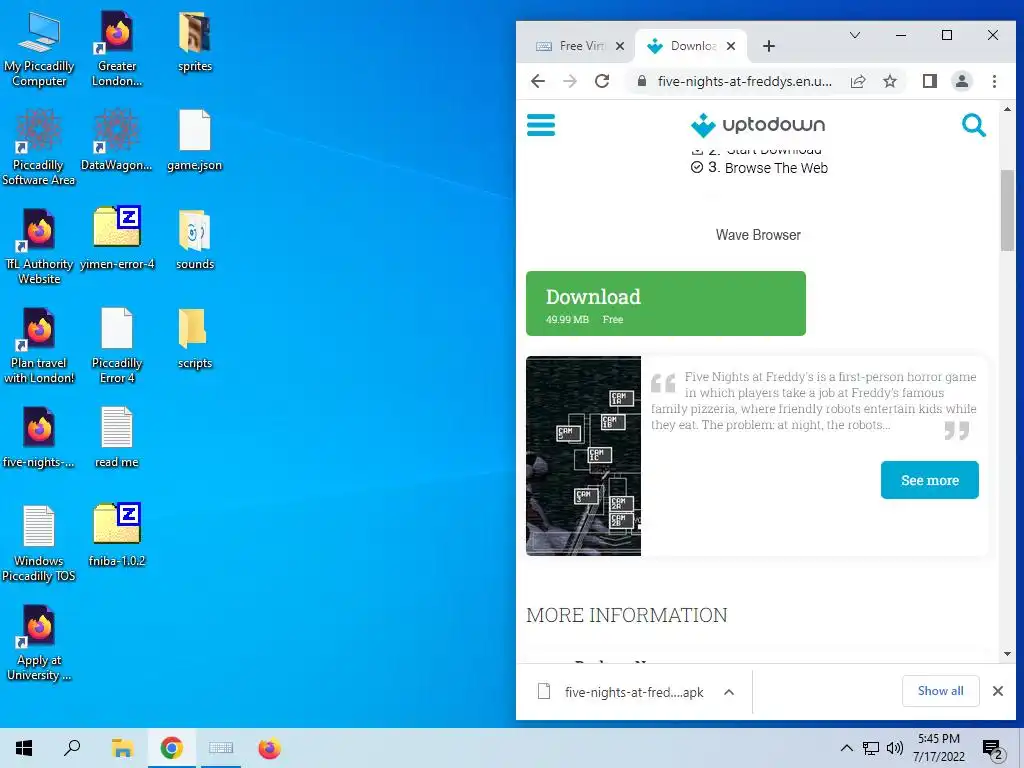Click the address bar URL field
Screen dimensions: 1024x768
pos(744,81)
